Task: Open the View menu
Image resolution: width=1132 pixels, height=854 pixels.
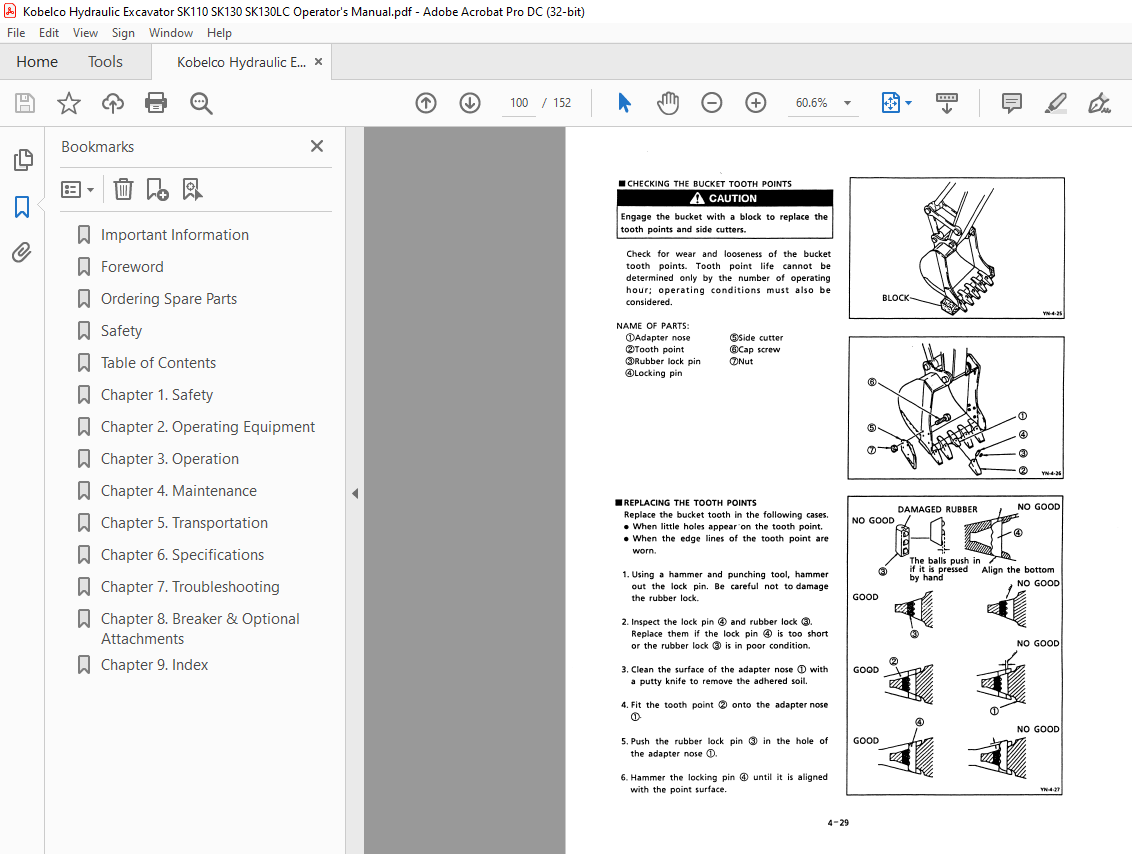Action: 85,33
